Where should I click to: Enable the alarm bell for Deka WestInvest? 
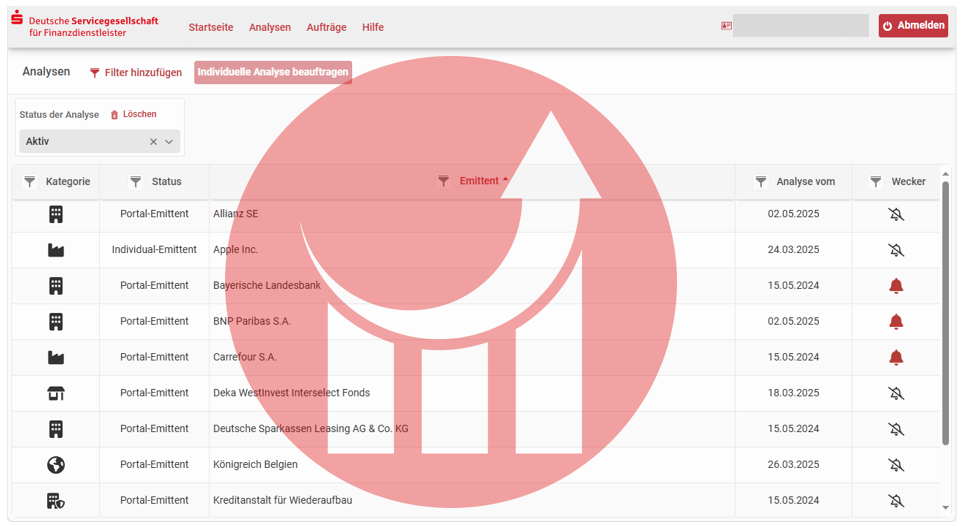(x=896, y=393)
